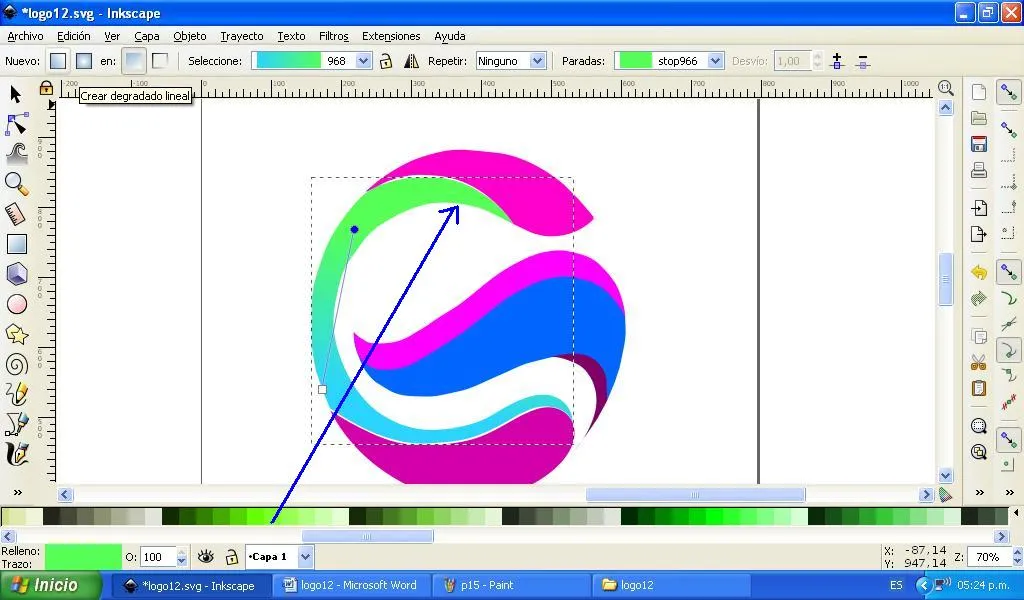
Task: Click the undo arrow icon
Action: (x=978, y=272)
